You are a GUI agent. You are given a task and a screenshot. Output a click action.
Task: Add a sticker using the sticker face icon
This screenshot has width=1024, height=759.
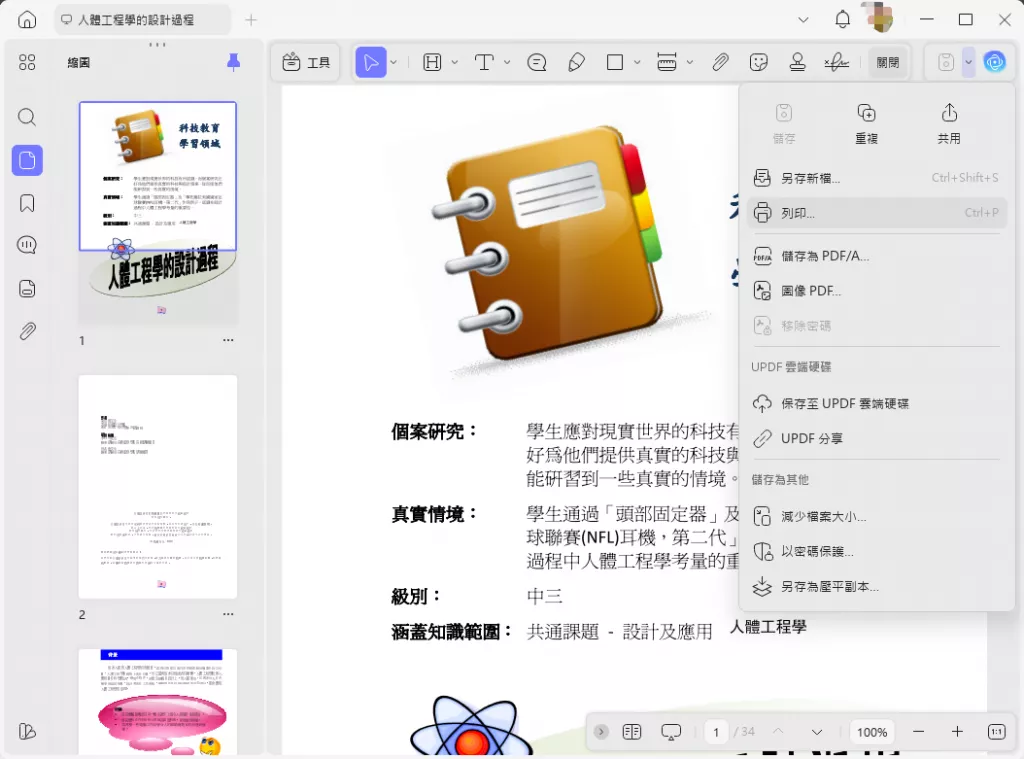coord(759,62)
